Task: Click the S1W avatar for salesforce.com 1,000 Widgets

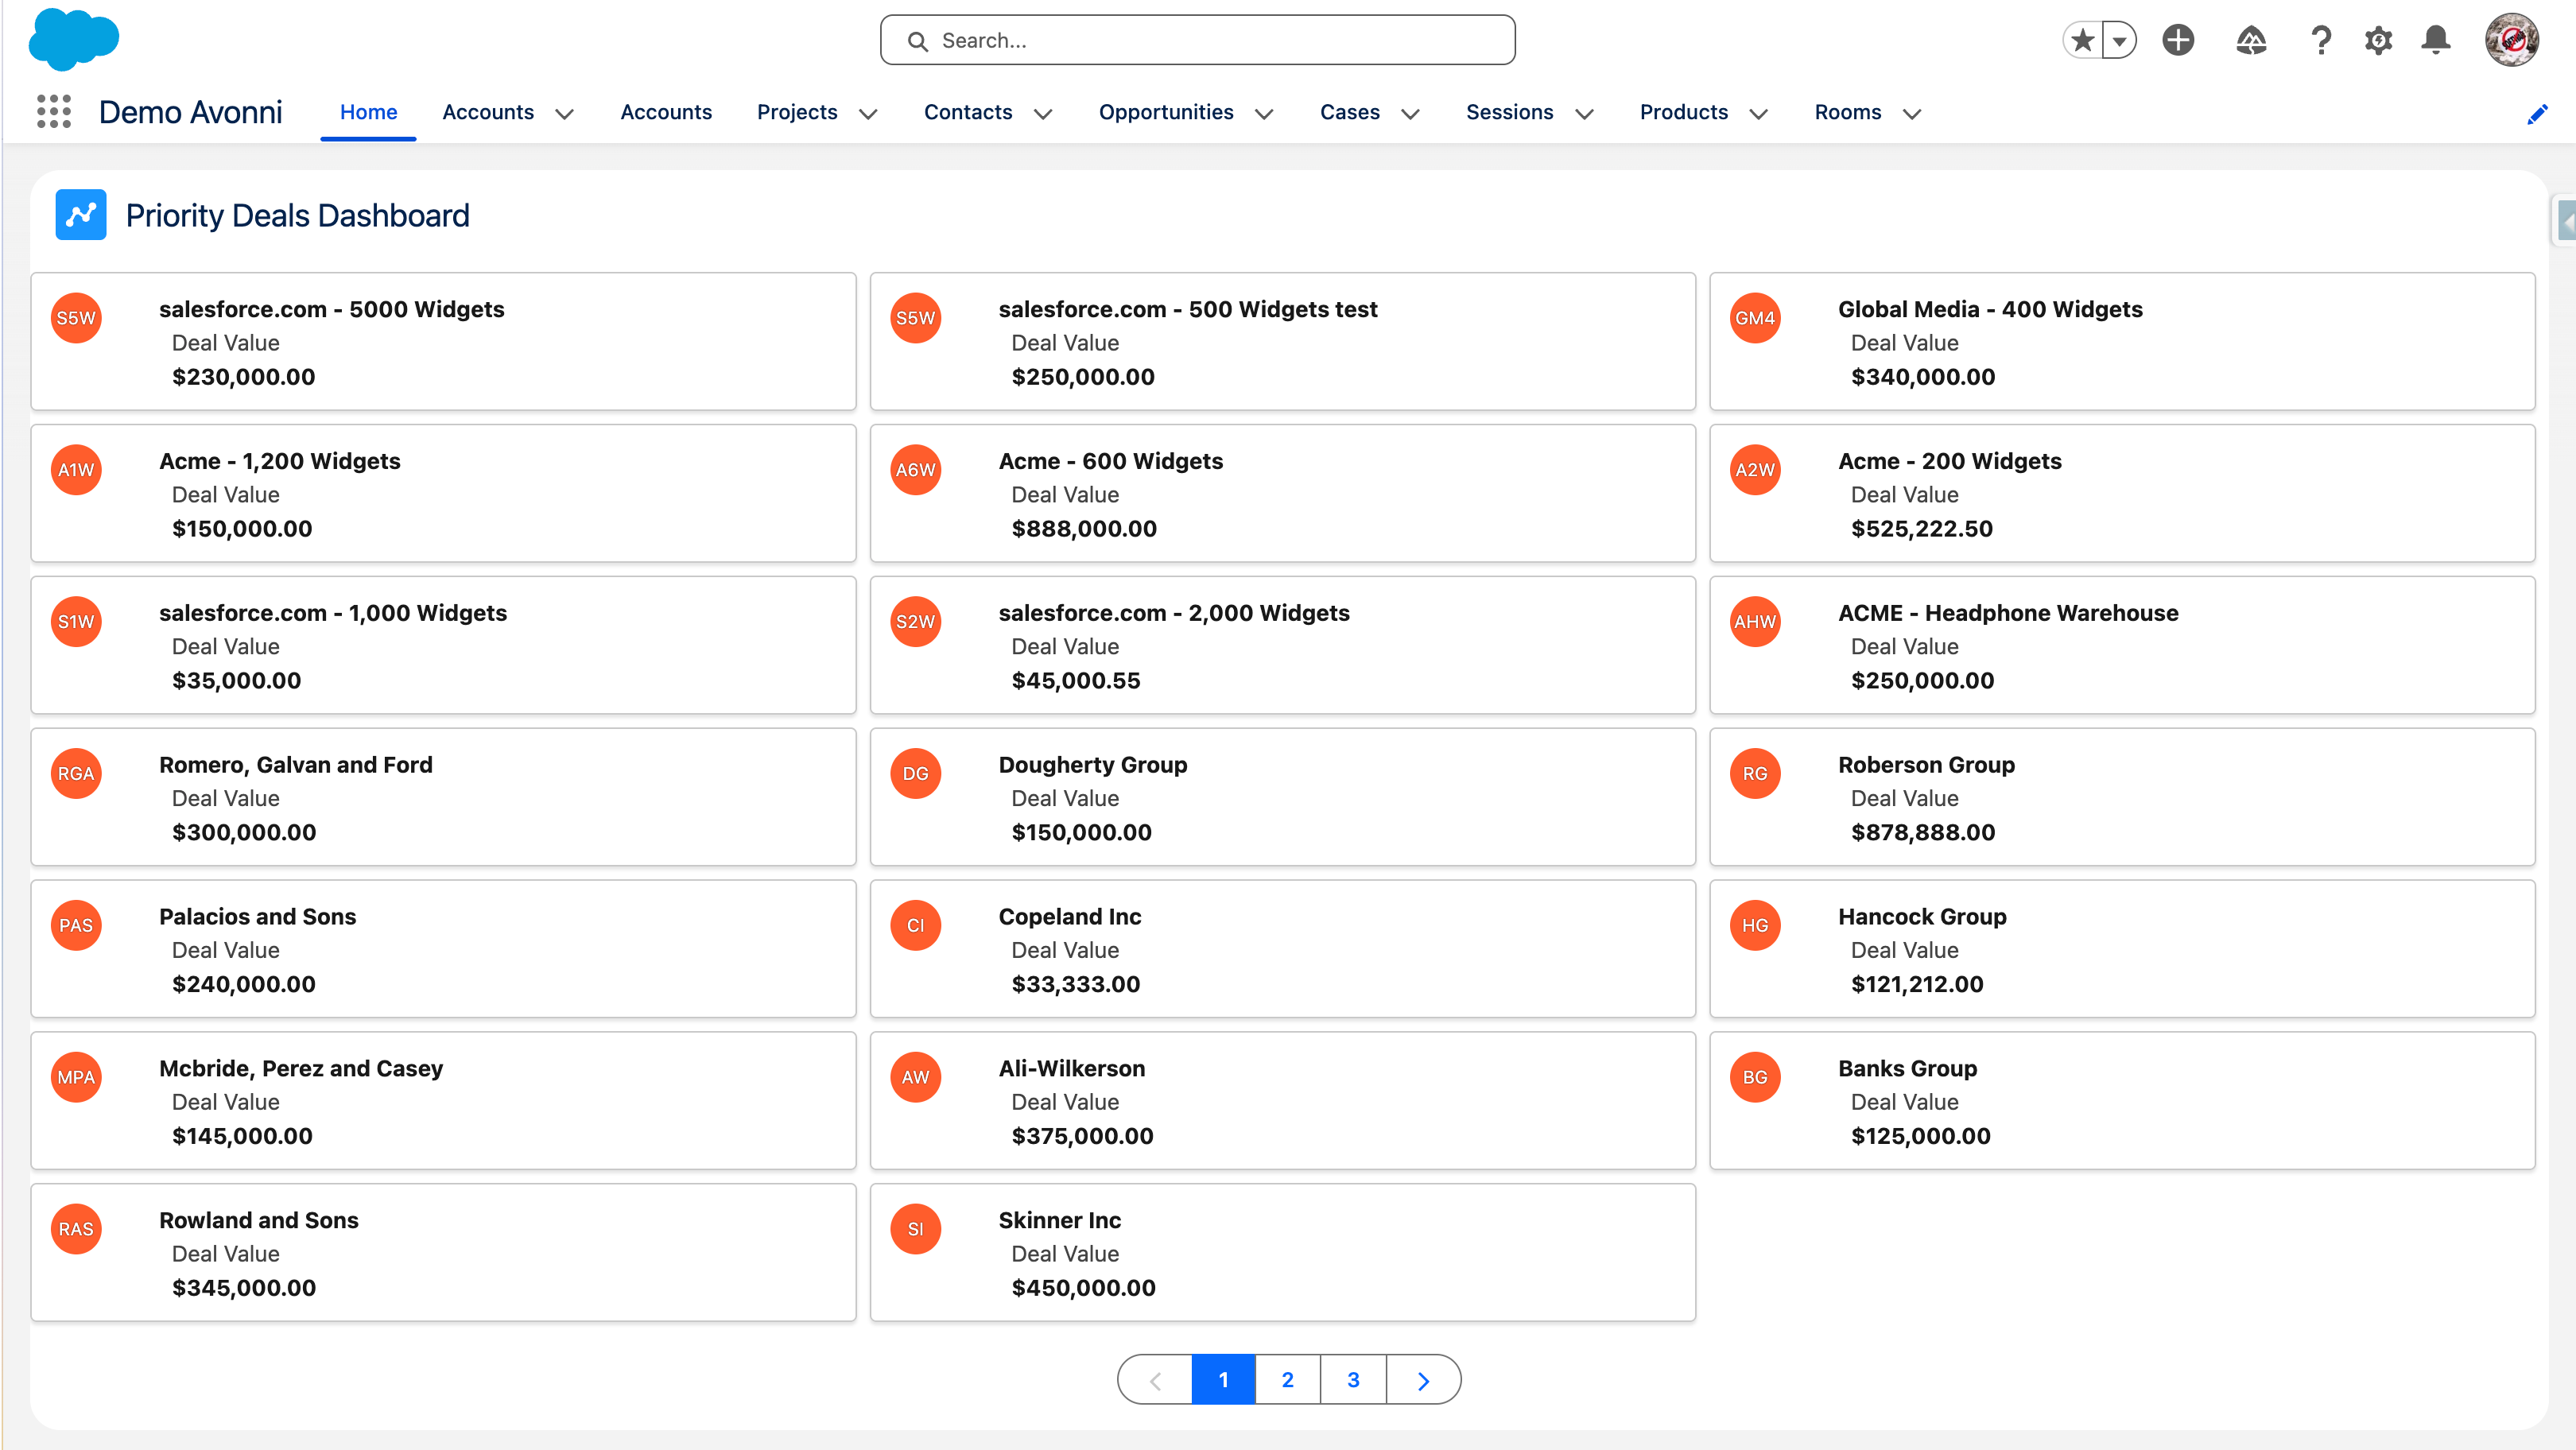Action: (76, 622)
